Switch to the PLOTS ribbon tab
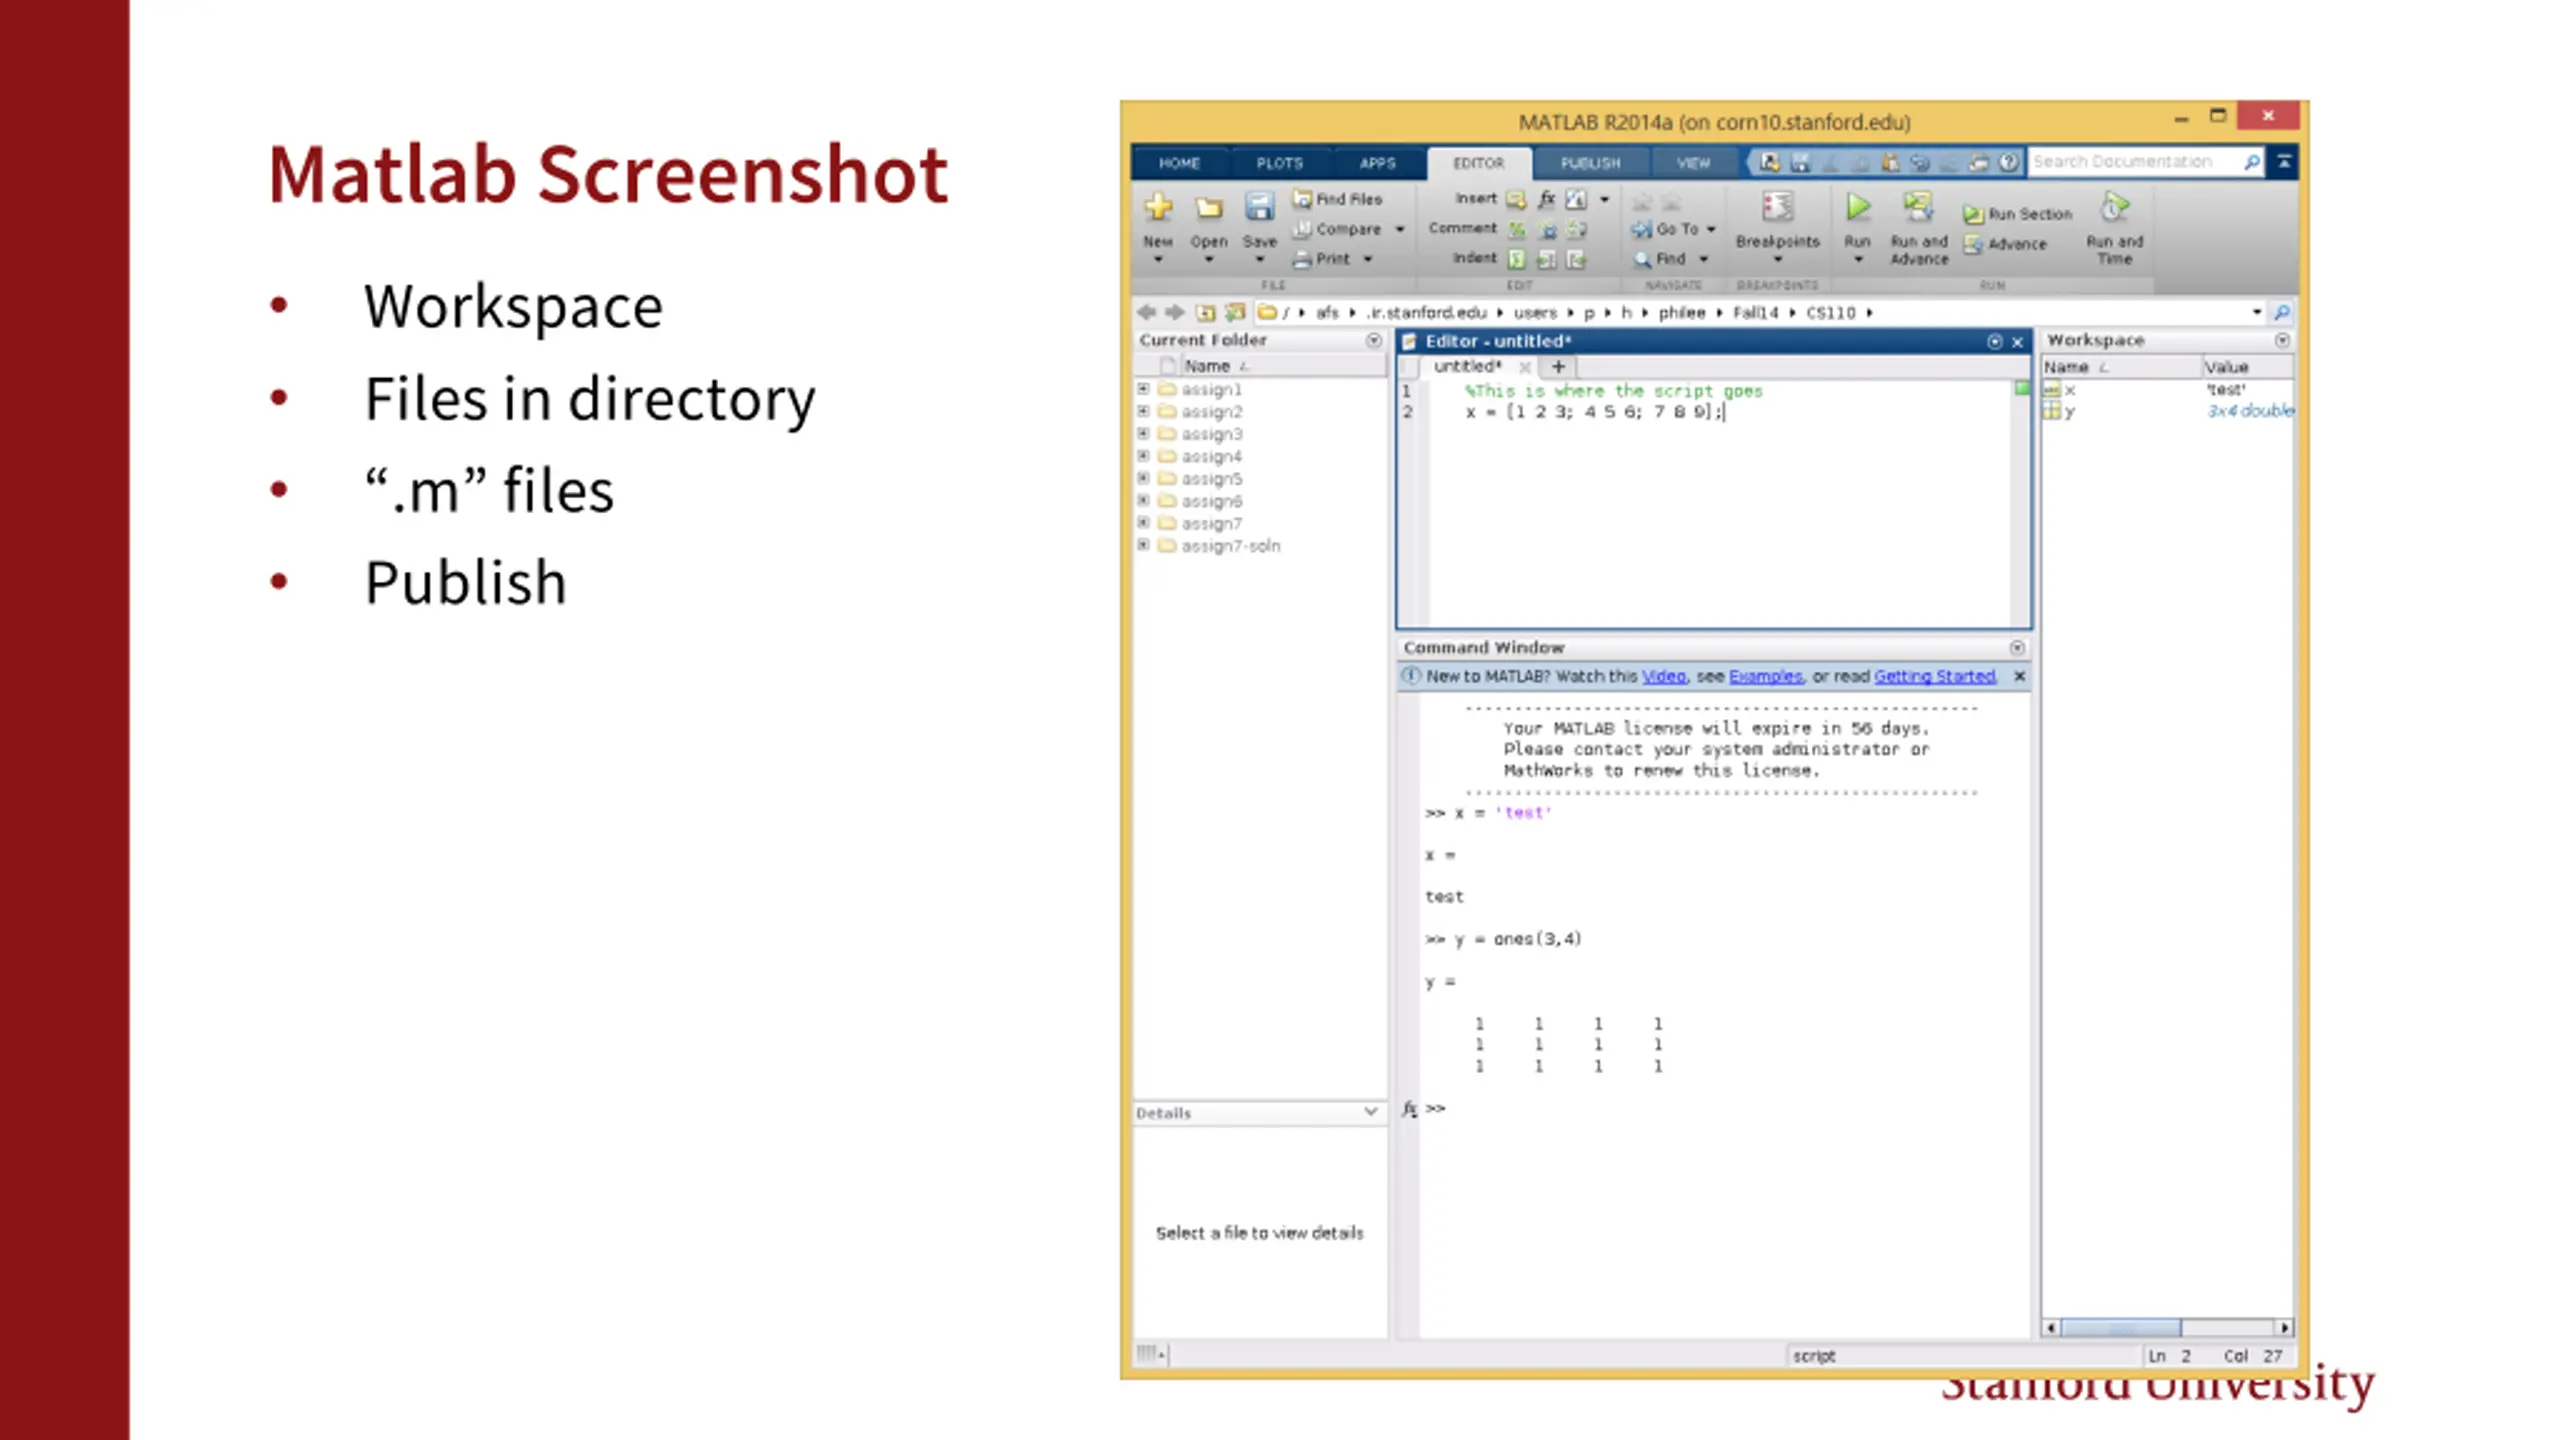This screenshot has width=2560, height=1440. (1279, 163)
